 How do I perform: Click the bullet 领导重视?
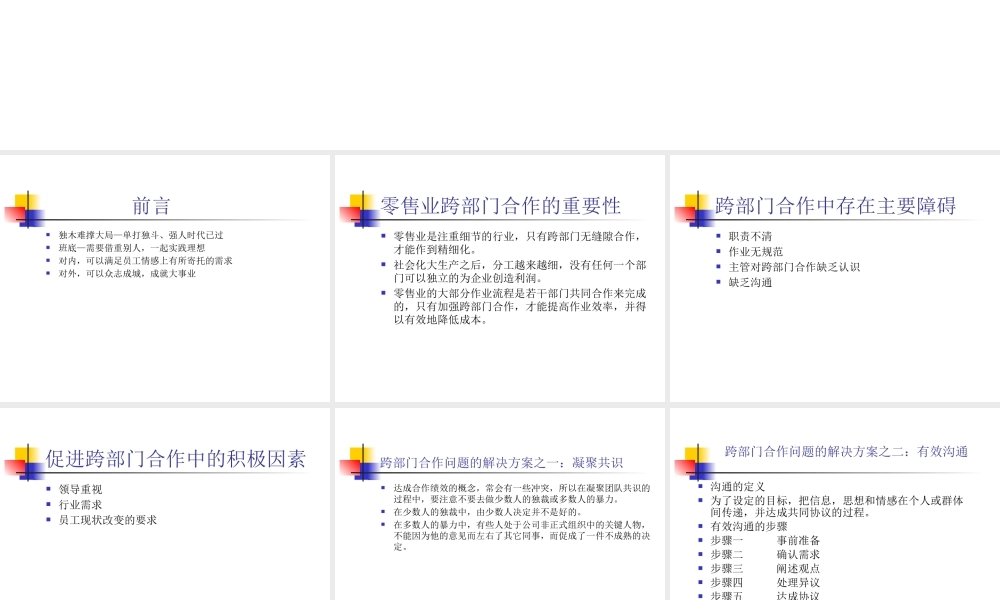[80, 489]
